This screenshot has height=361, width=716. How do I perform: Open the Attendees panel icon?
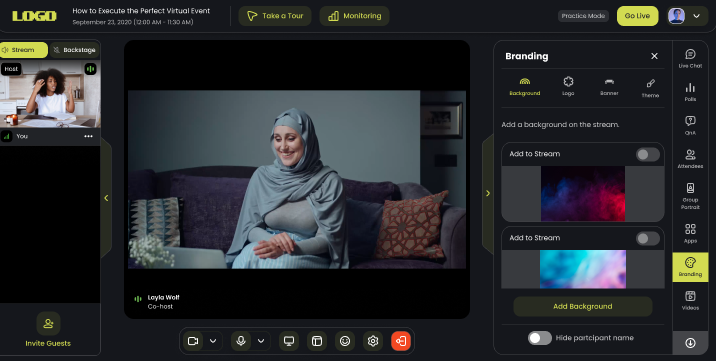(690, 159)
